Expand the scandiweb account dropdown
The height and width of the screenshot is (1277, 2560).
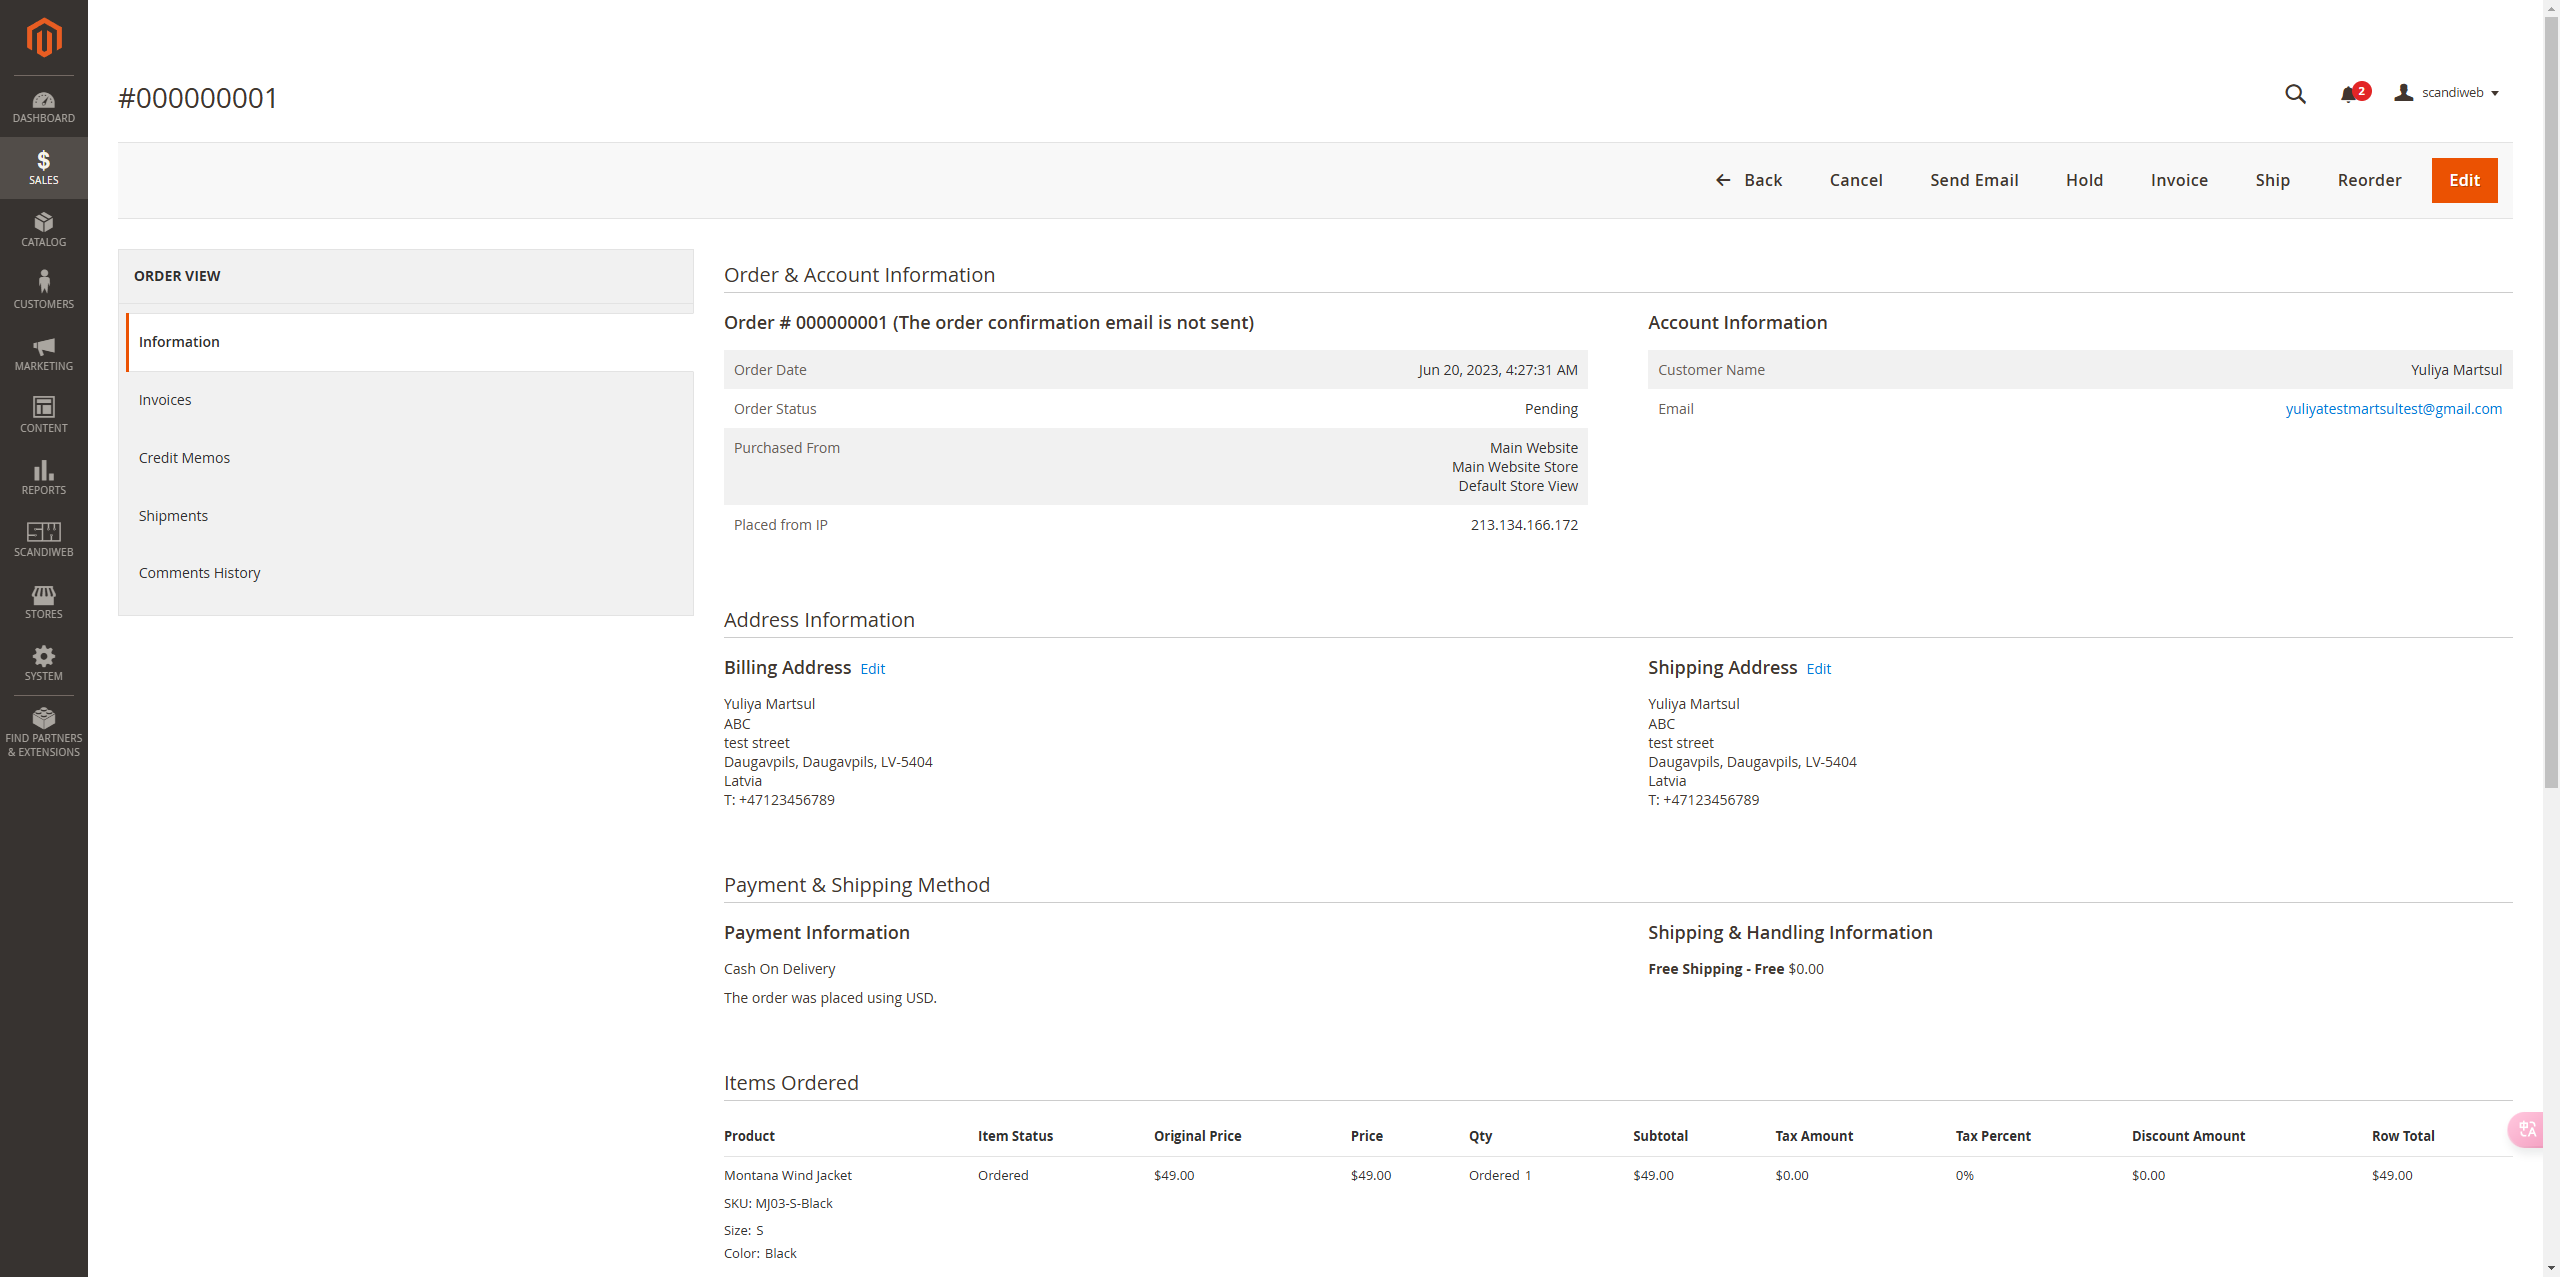pyautogui.click(x=2450, y=93)
